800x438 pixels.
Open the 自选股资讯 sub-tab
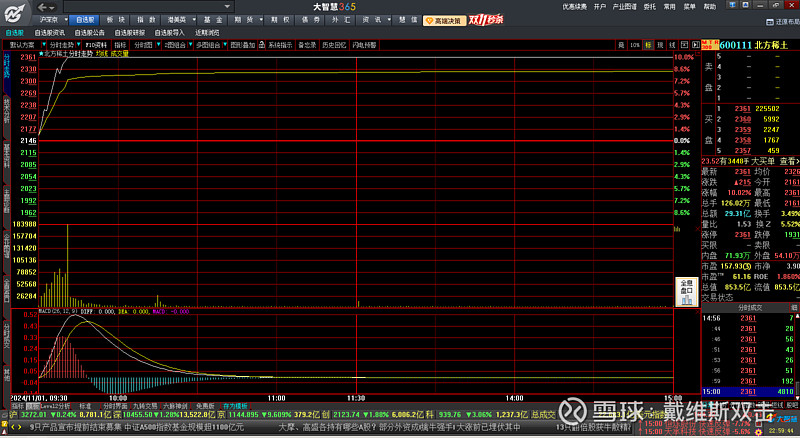pyautogui.click(x=49, y=33)
